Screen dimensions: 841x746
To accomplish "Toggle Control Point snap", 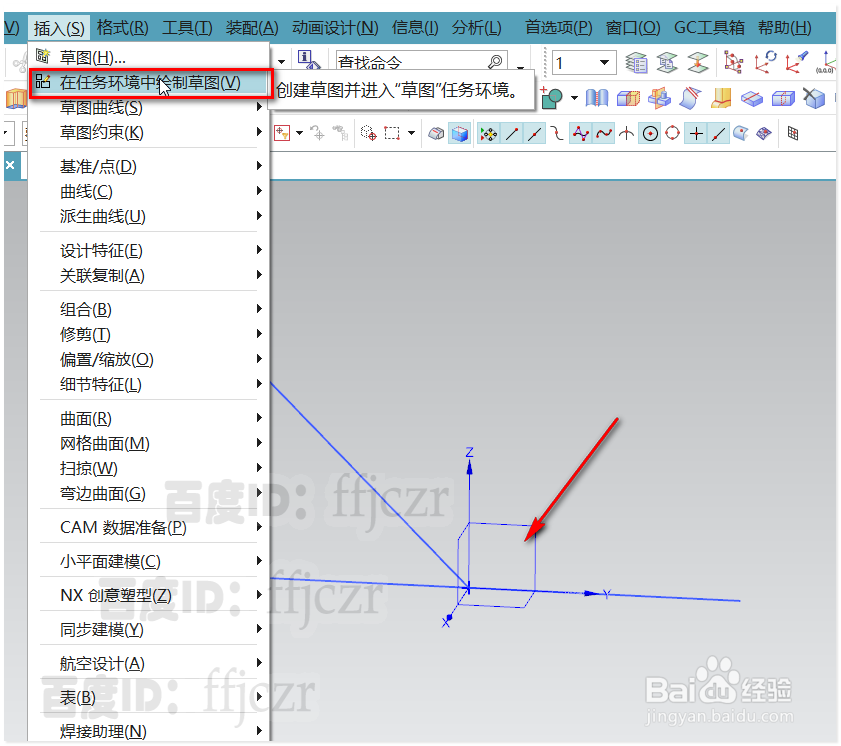I will (557, 134).
